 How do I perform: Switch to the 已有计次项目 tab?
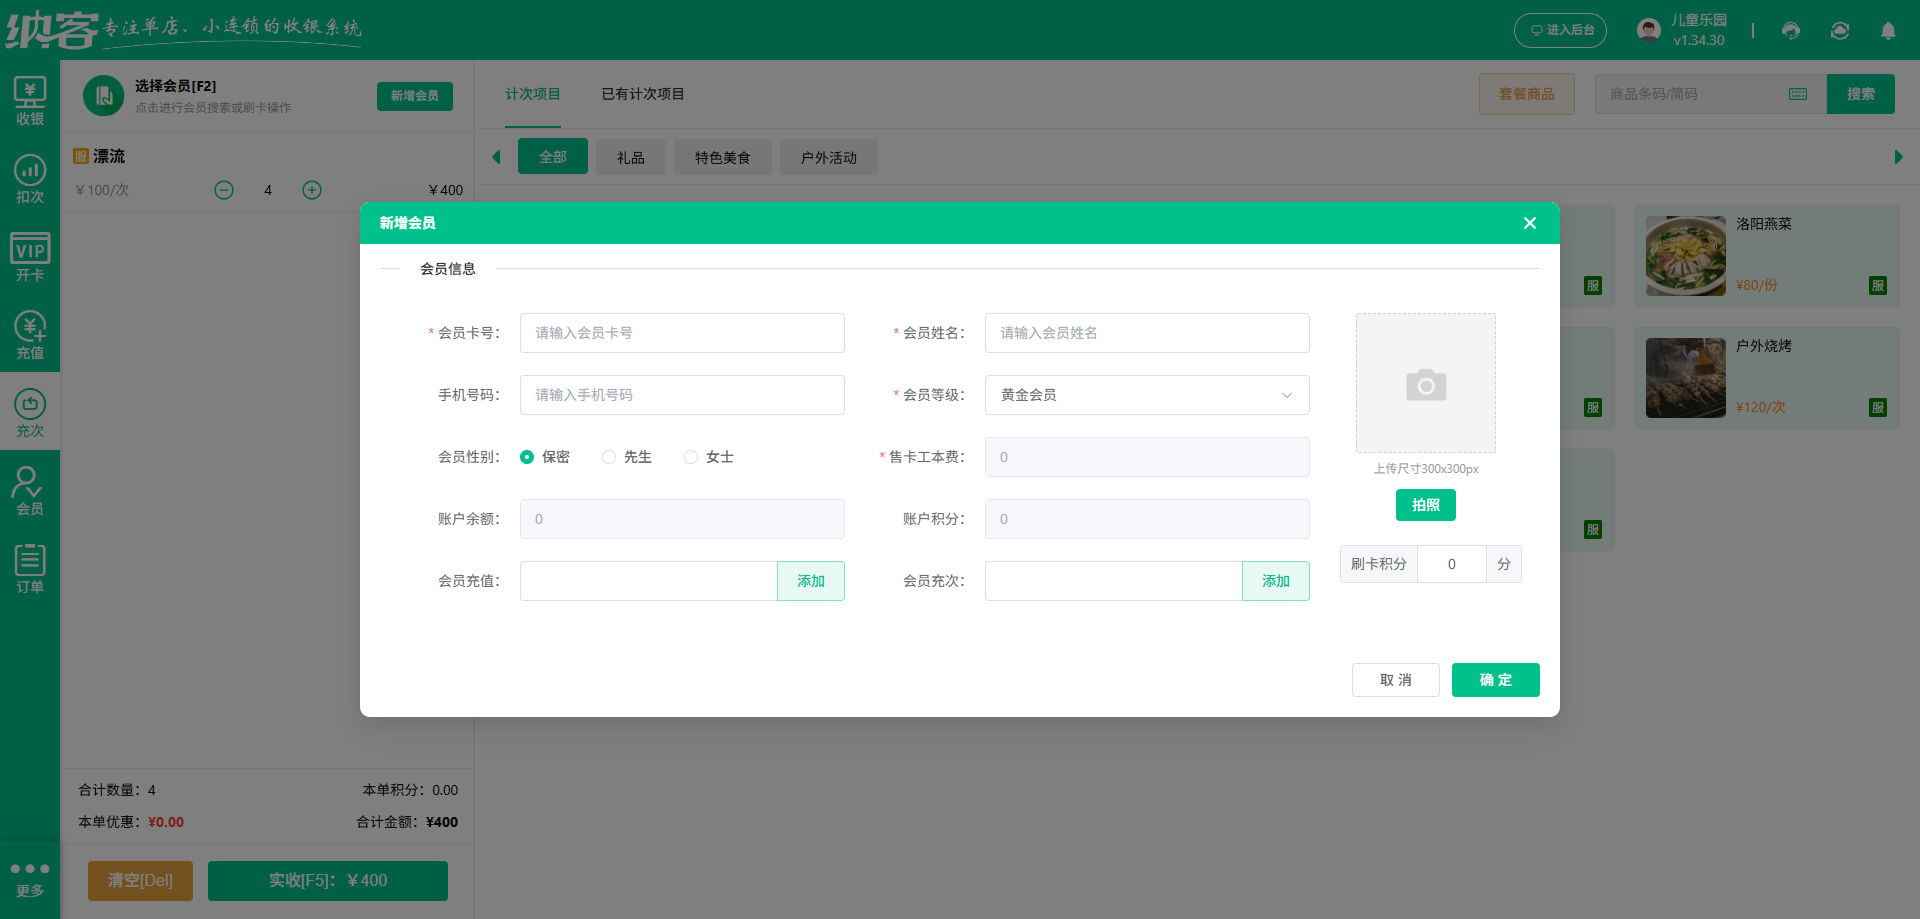(x=642, y=94)
